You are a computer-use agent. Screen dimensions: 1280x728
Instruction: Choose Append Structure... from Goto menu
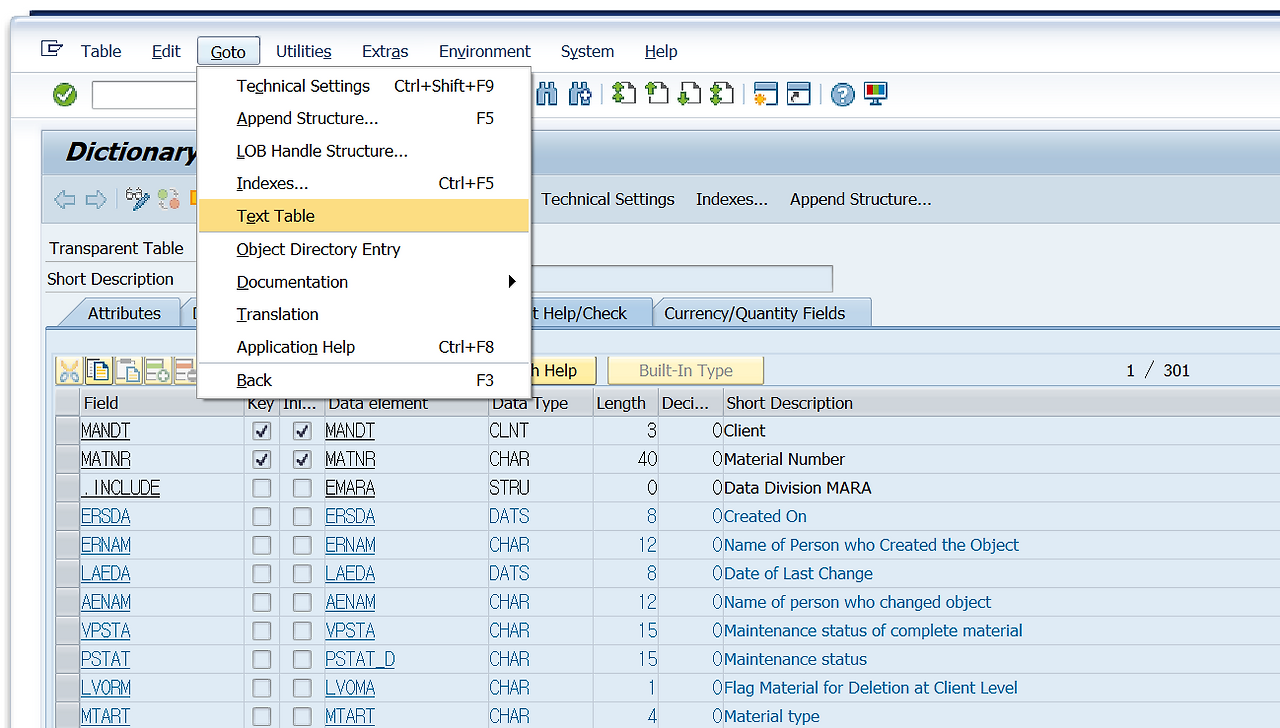[x=364, y=118]
